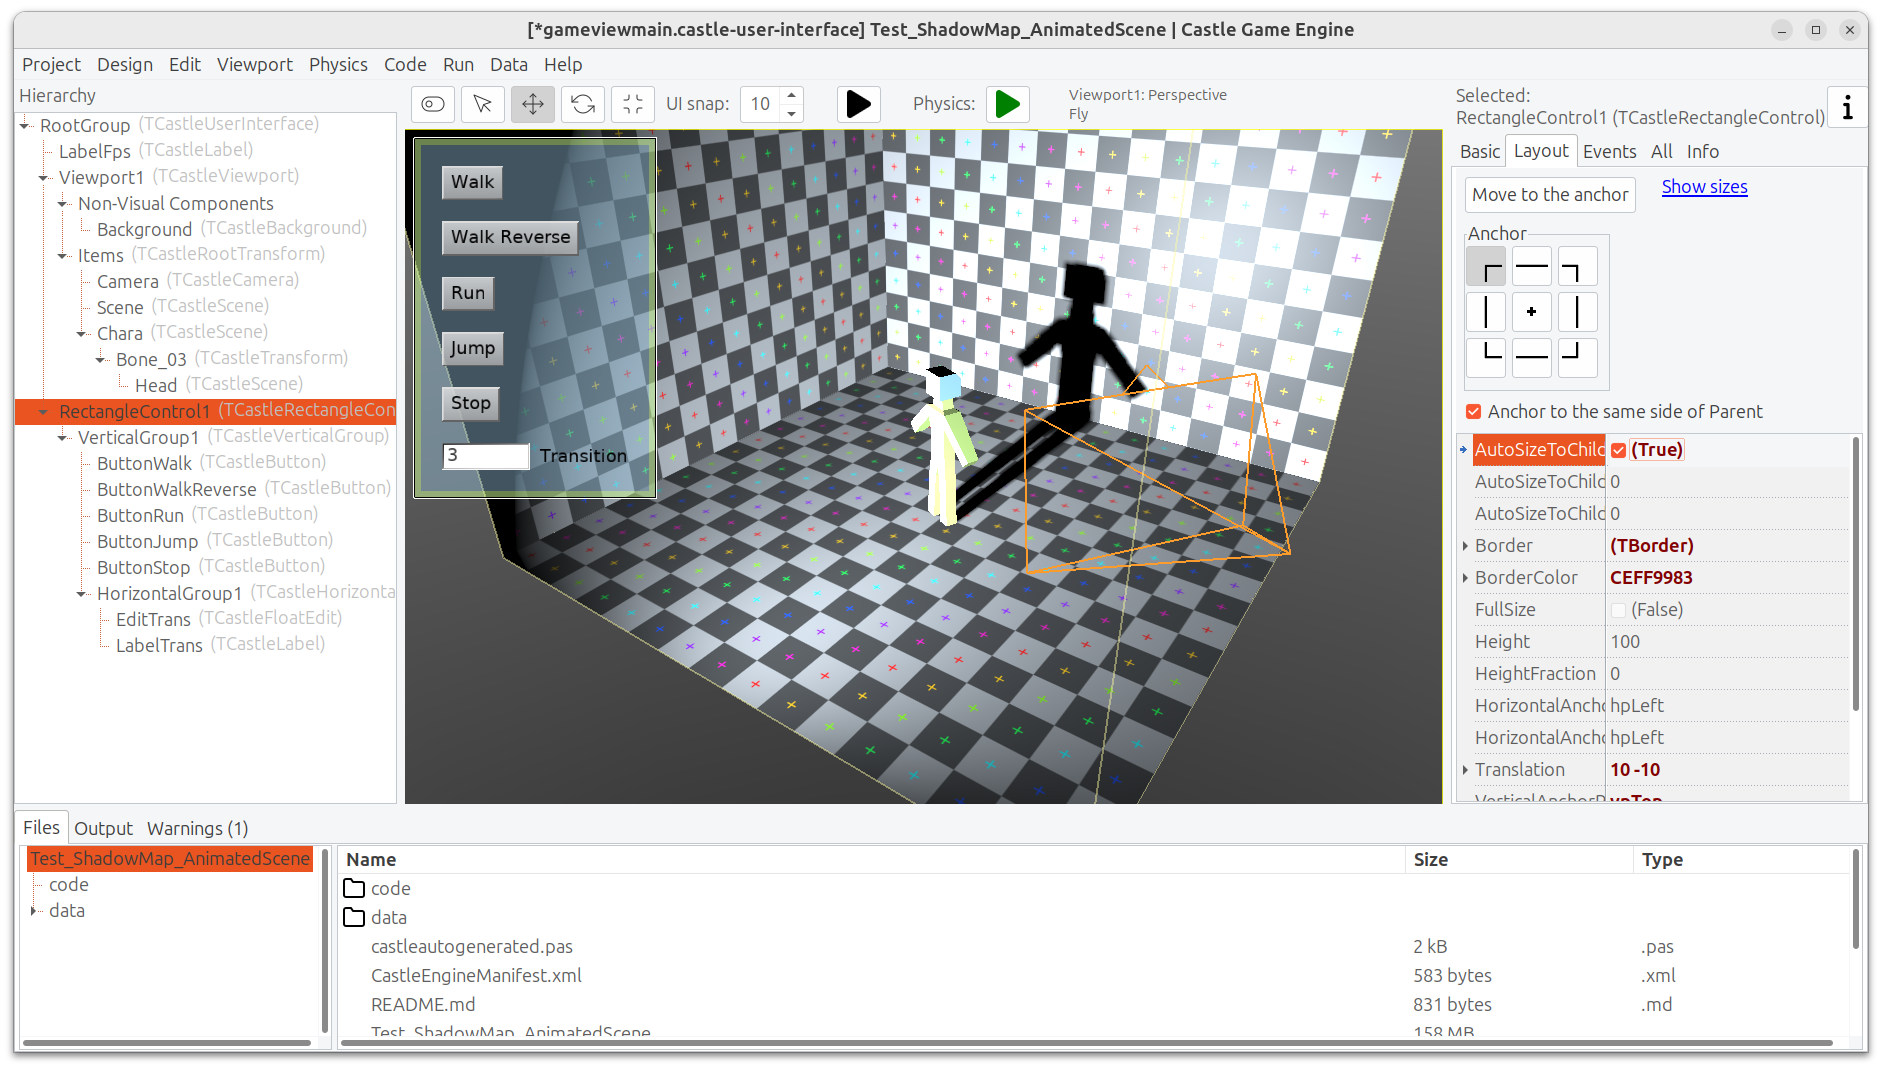Toggle Anchor to same side of Parent
This screenshot has height=1069, width=1882.
(1473, 412)
